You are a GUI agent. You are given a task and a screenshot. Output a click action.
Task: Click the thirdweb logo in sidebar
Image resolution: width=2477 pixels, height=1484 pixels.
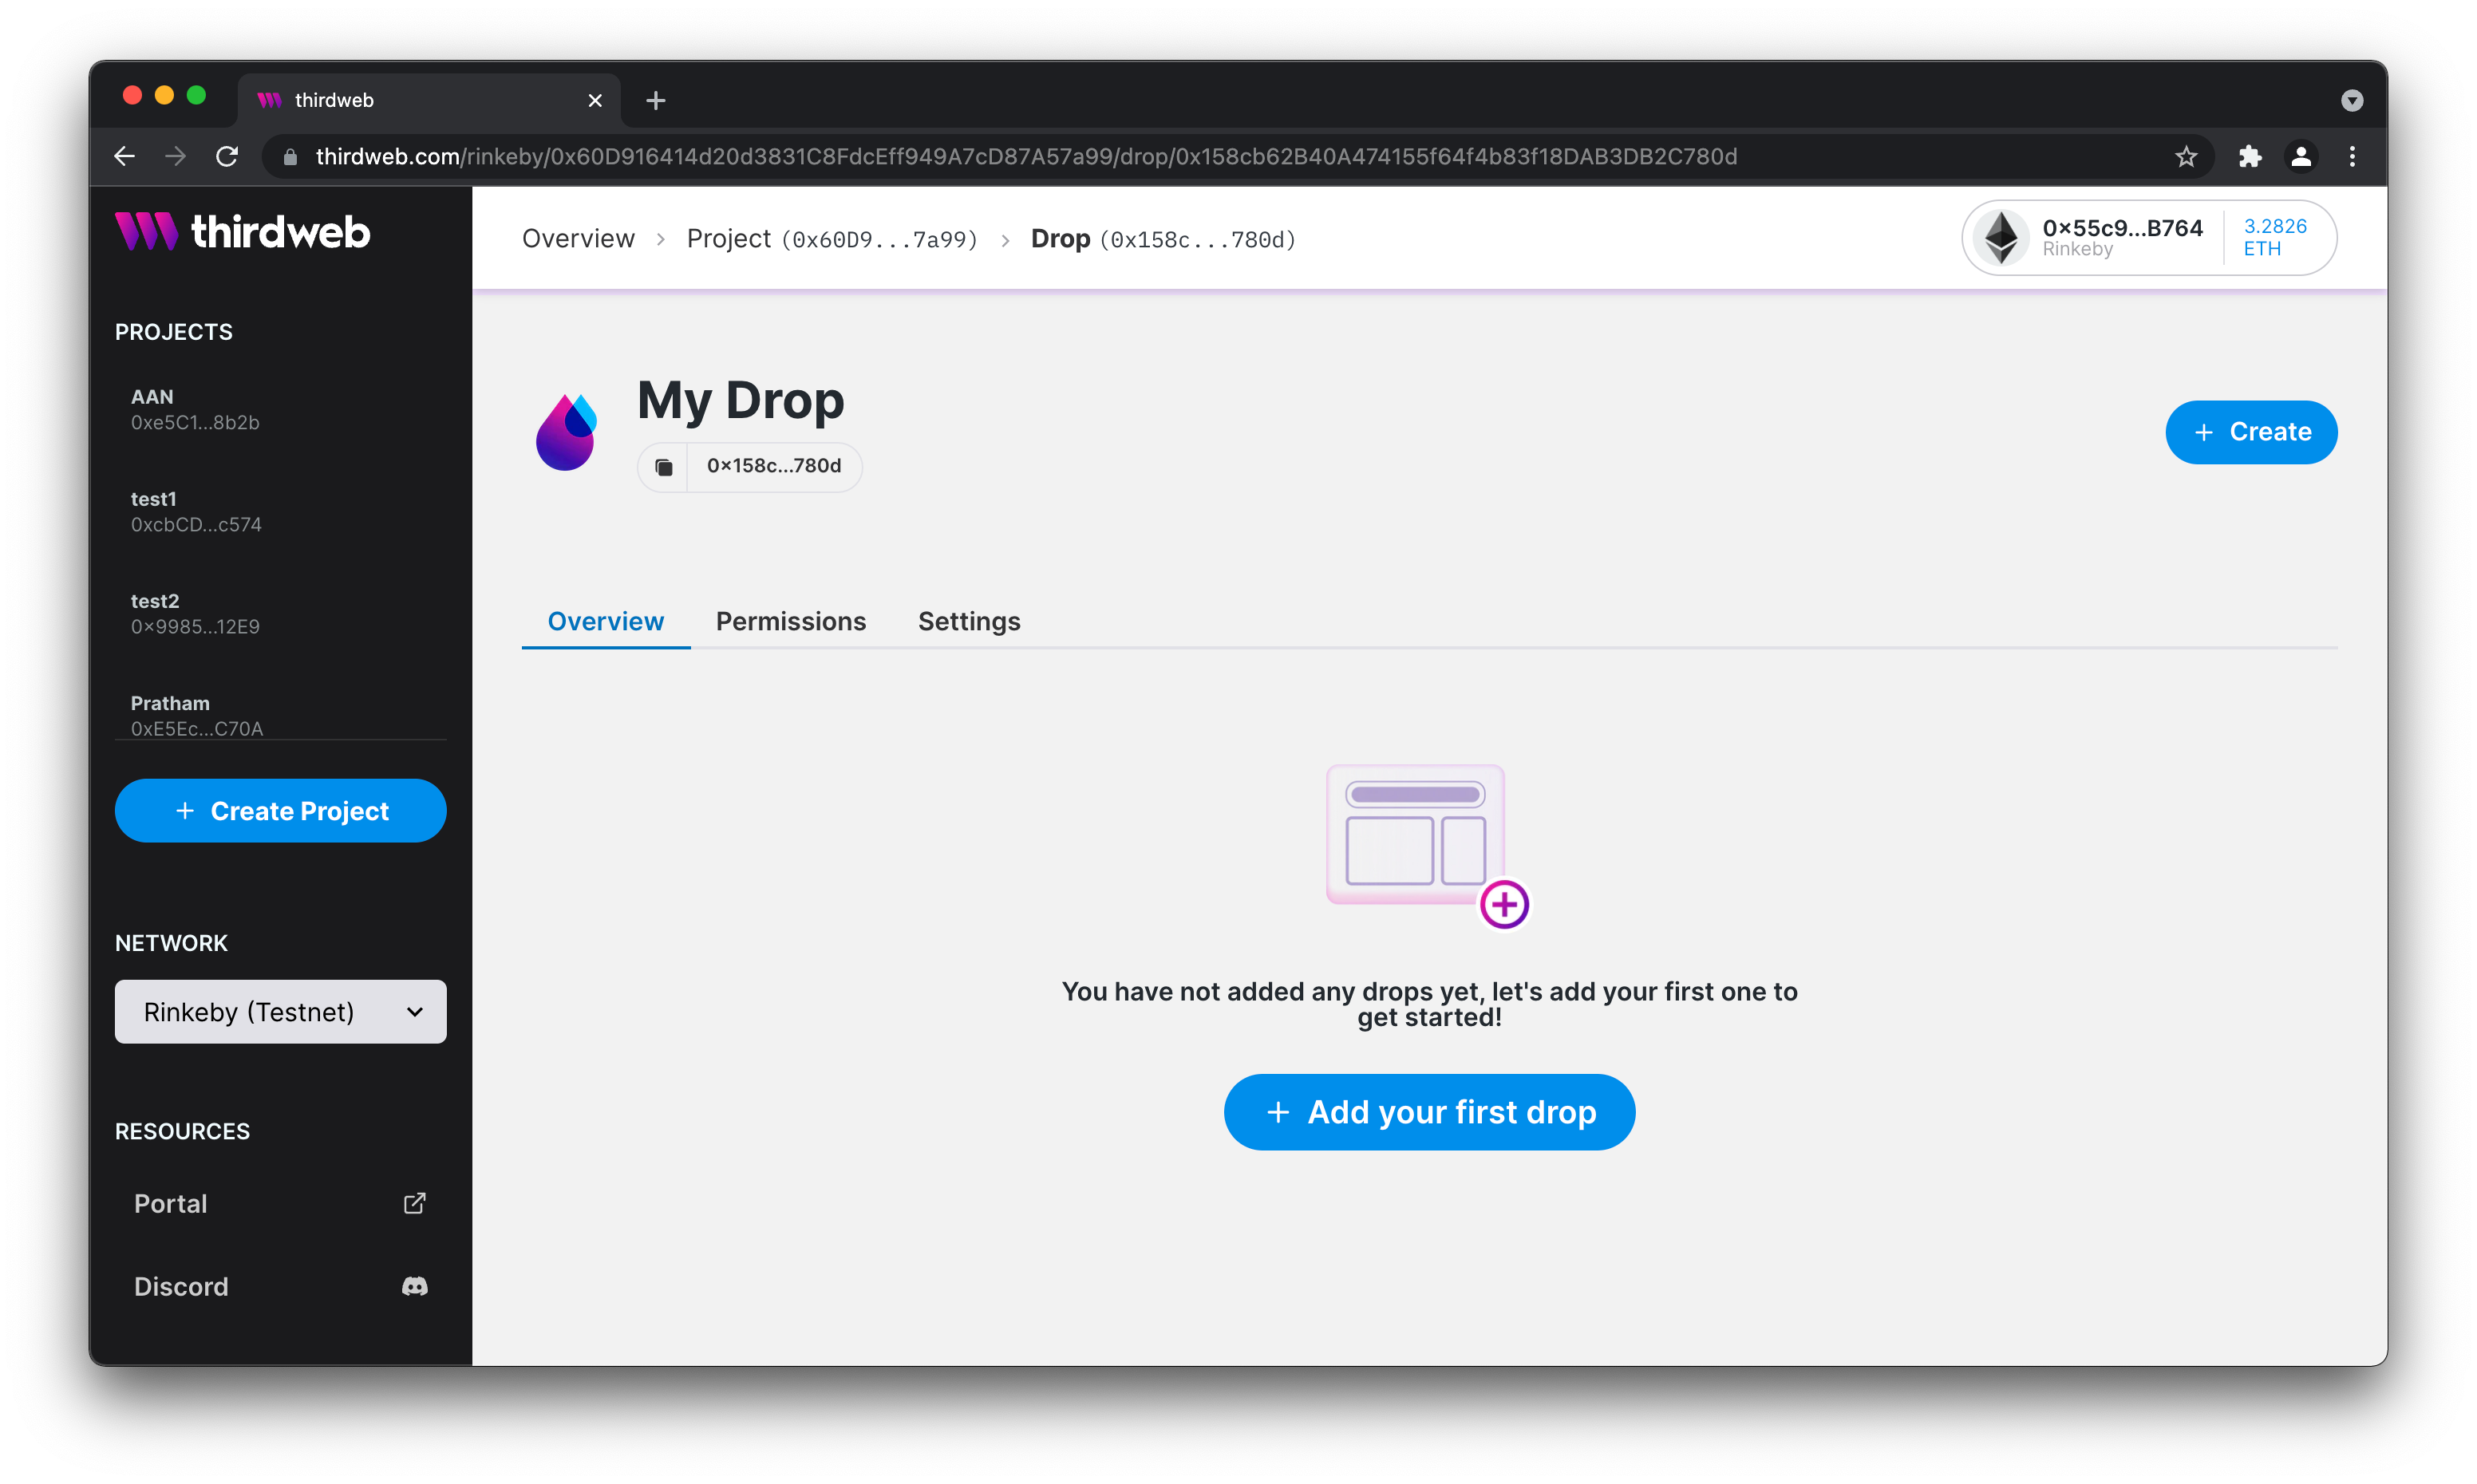point(242,231)
